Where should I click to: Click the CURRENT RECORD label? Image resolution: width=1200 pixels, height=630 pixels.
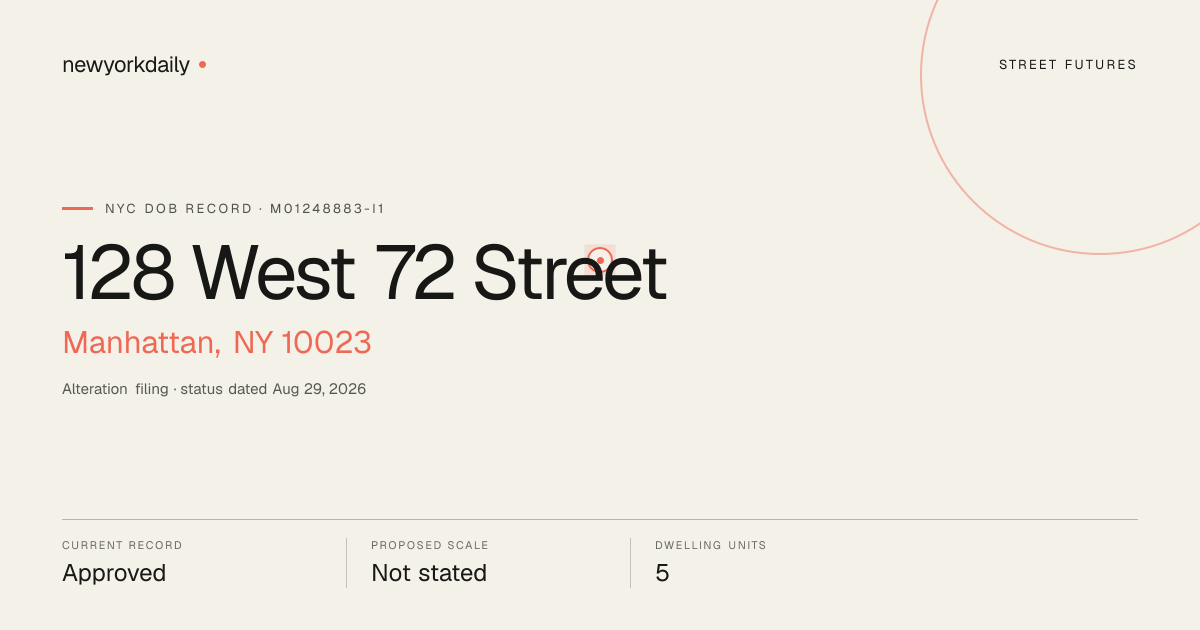click(122, 546)
